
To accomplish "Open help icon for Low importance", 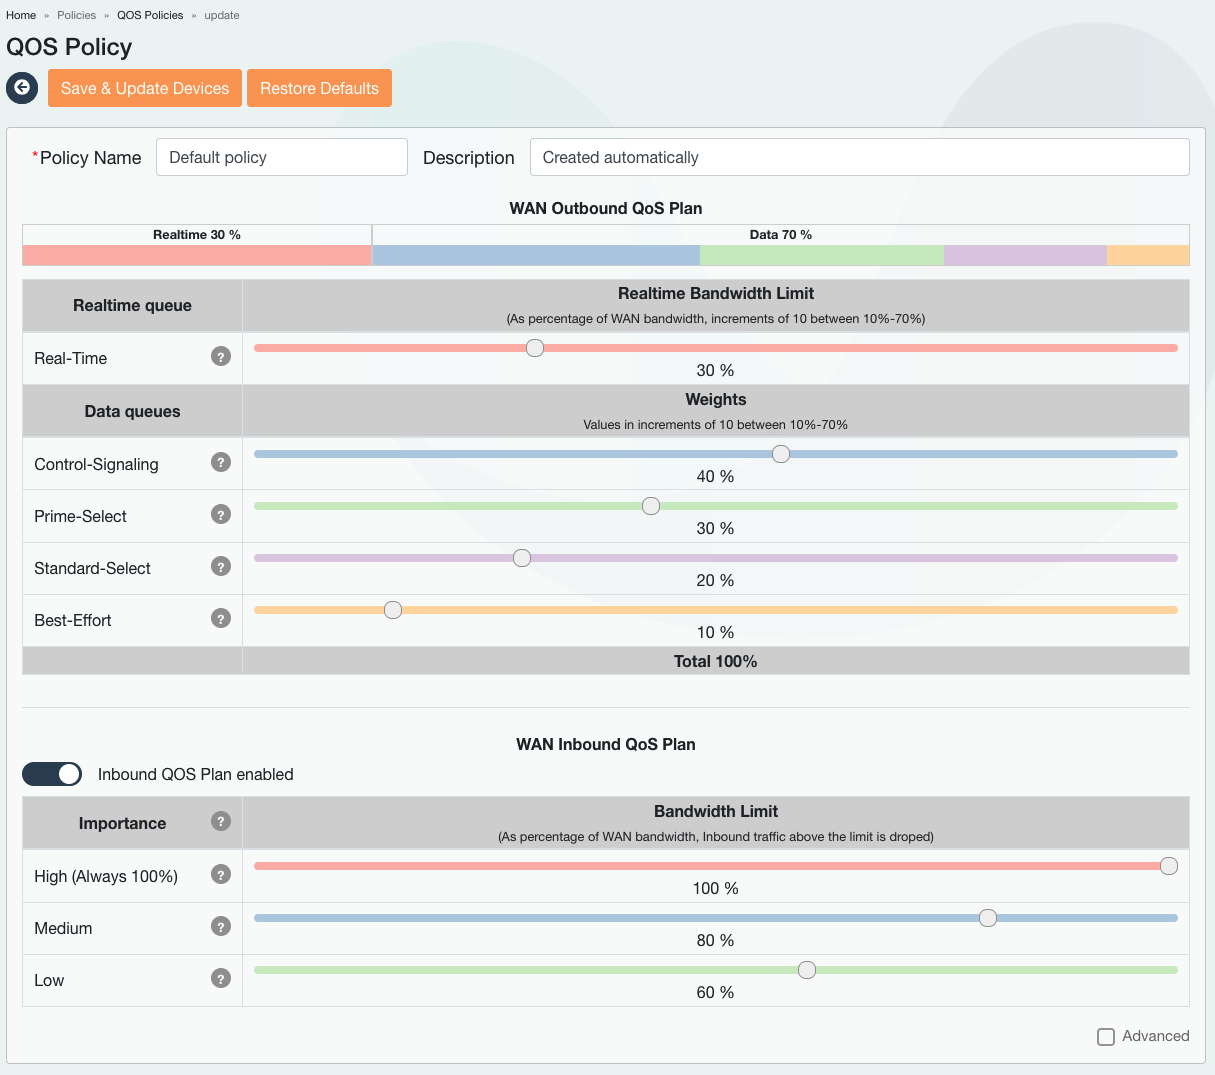I will [221, 978].
